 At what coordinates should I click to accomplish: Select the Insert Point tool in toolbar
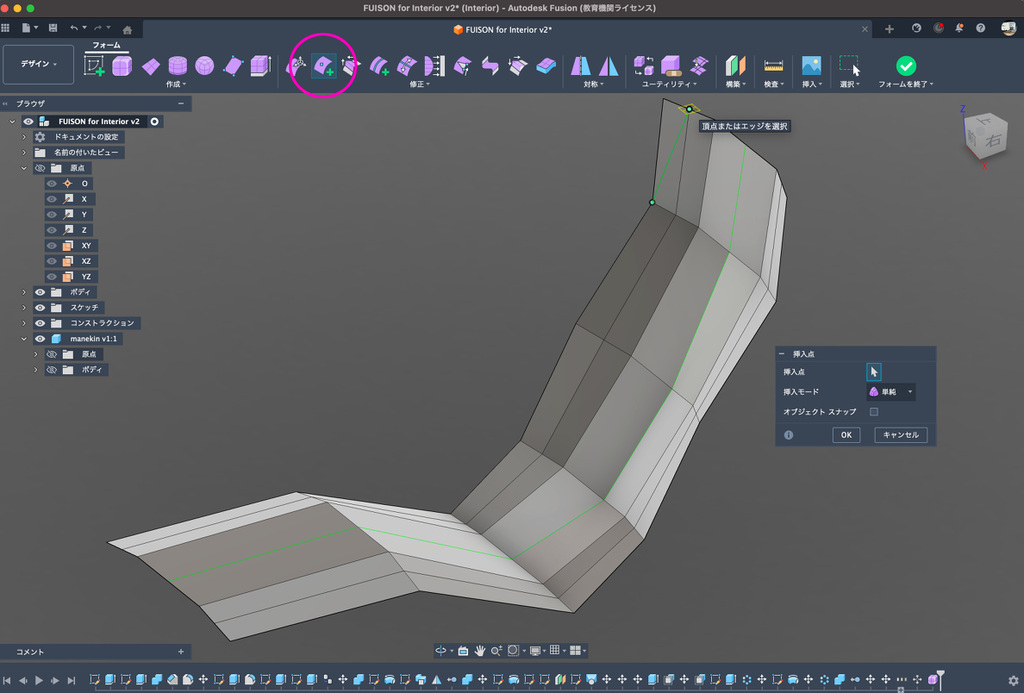point(324,66)
